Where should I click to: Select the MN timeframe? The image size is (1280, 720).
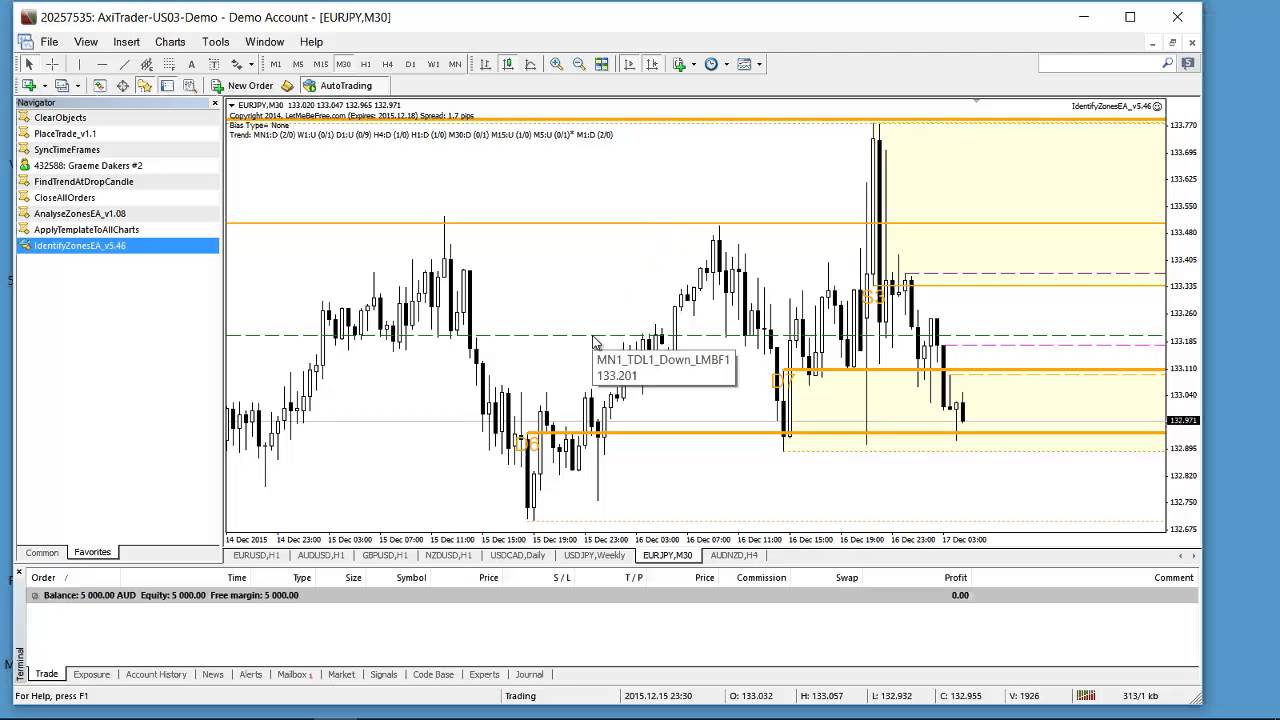click(455, 64)
